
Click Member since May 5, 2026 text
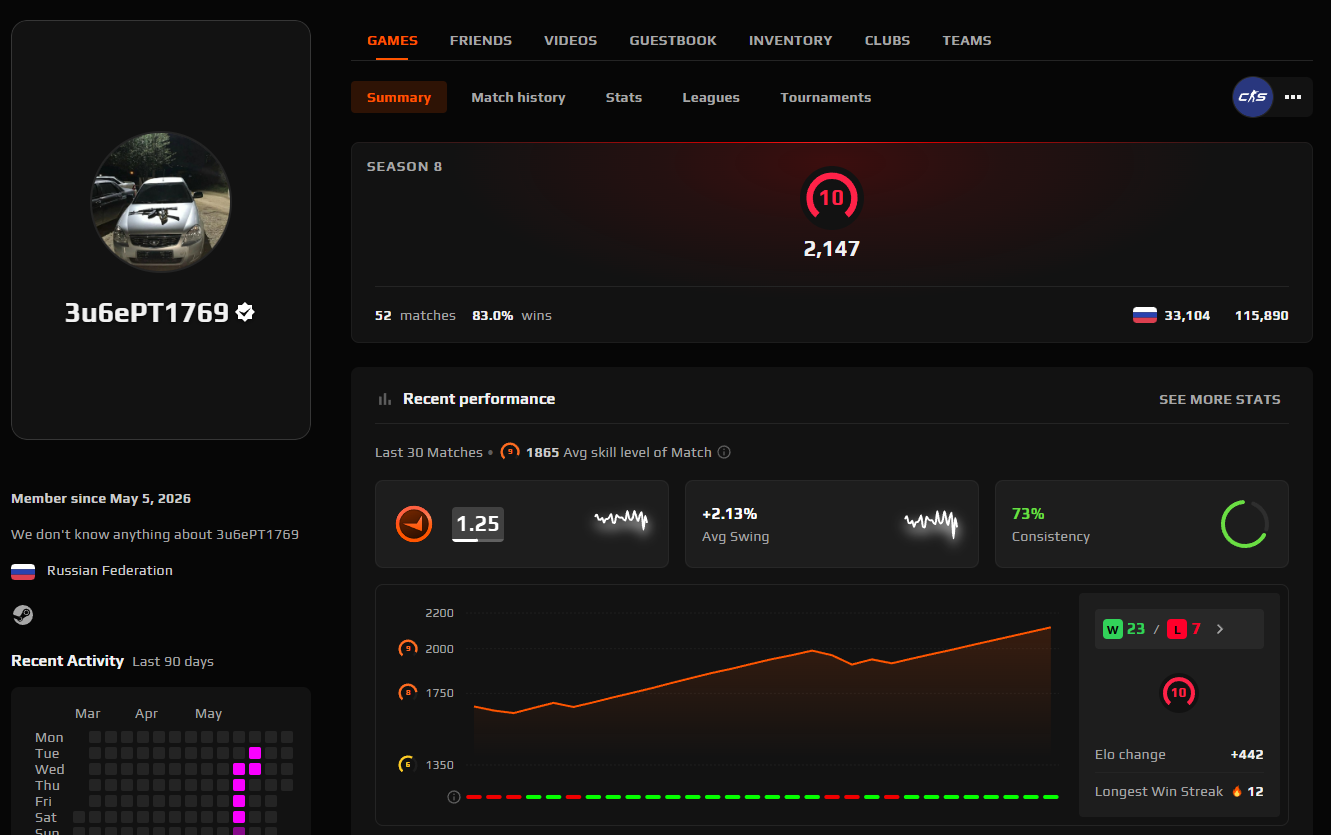101,498
